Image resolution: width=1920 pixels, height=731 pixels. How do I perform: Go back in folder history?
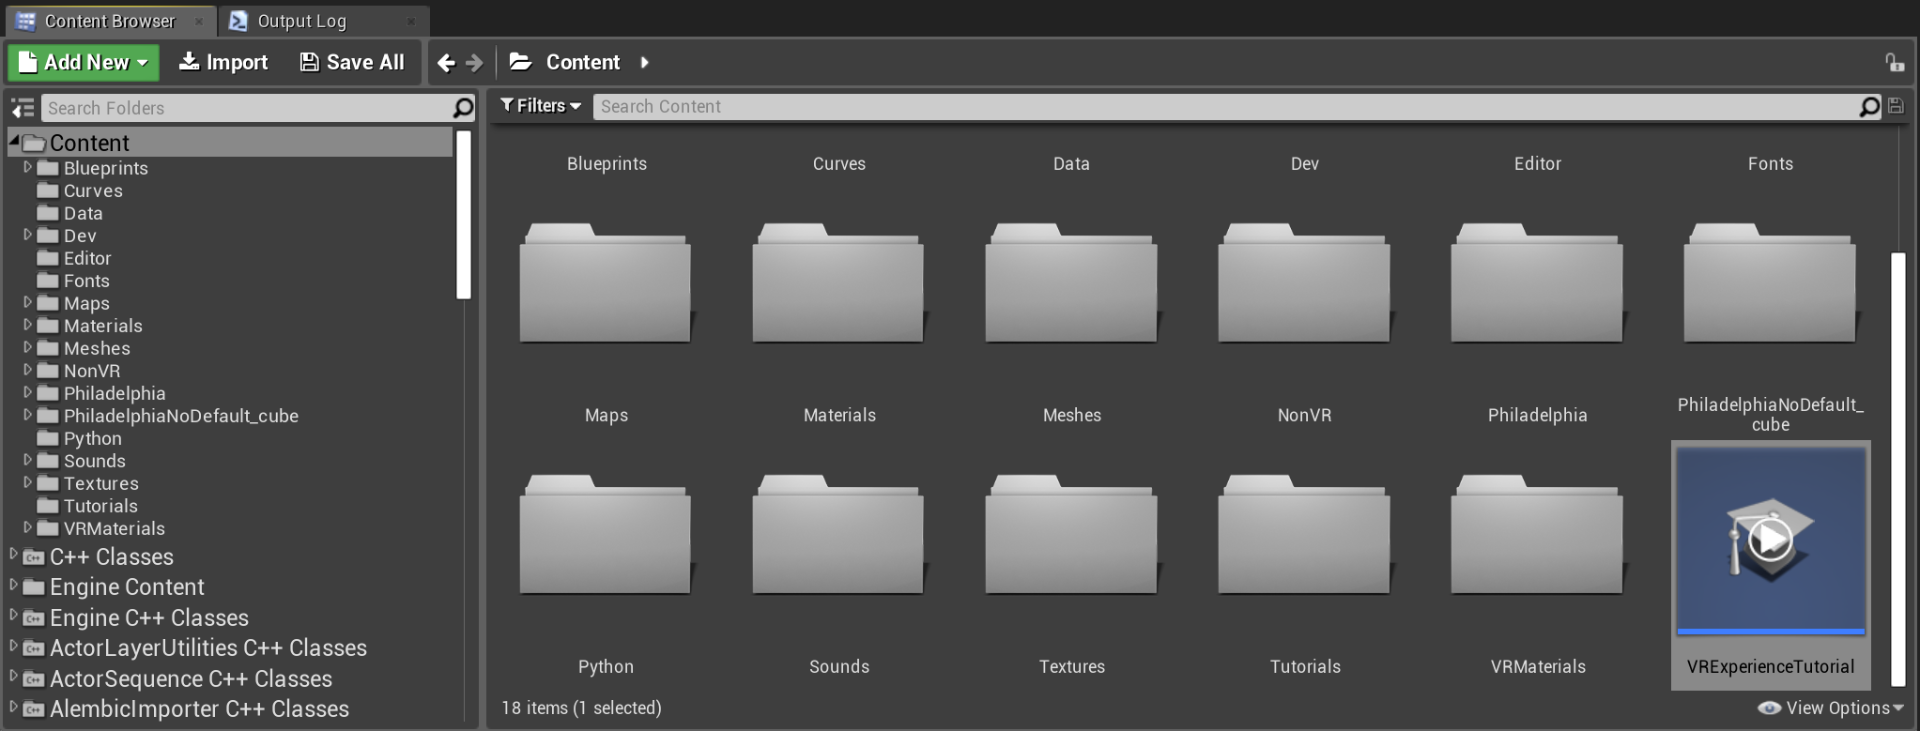[446, 63]
